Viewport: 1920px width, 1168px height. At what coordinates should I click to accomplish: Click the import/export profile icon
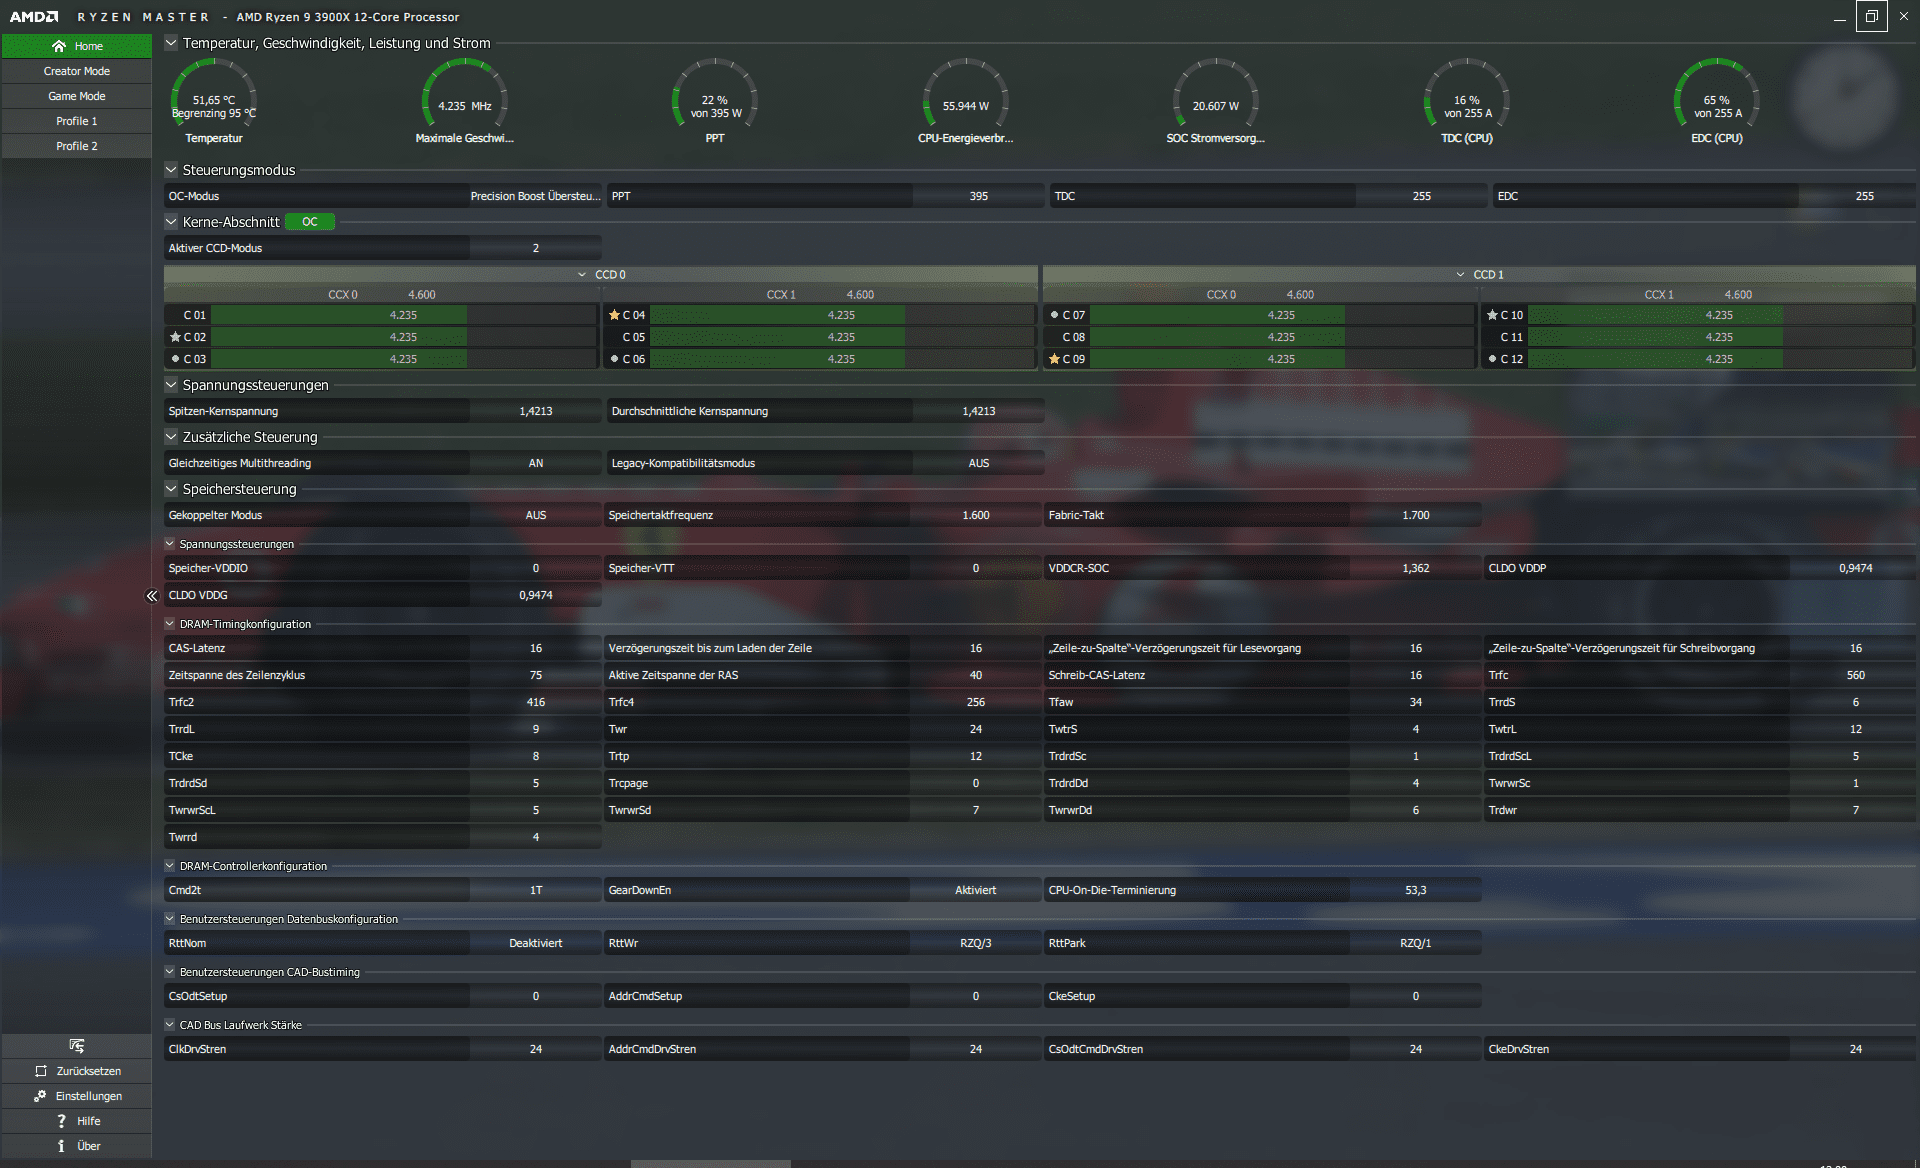tap(77, 1046)
